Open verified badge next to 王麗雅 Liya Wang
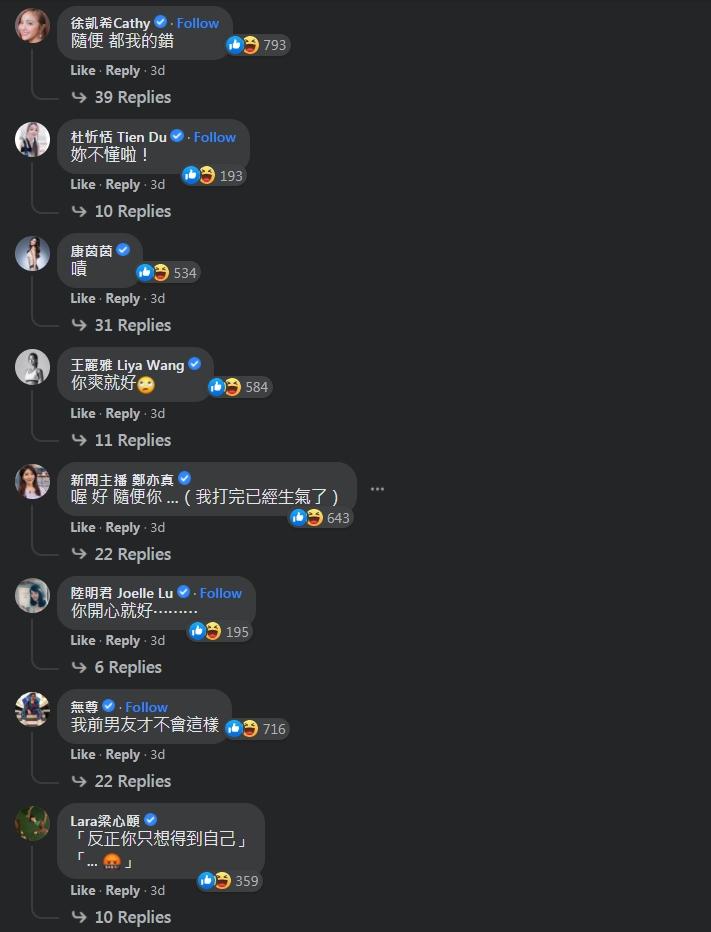Image resolution: width=711 pixels, height=932 pixels. pos(194,364)
